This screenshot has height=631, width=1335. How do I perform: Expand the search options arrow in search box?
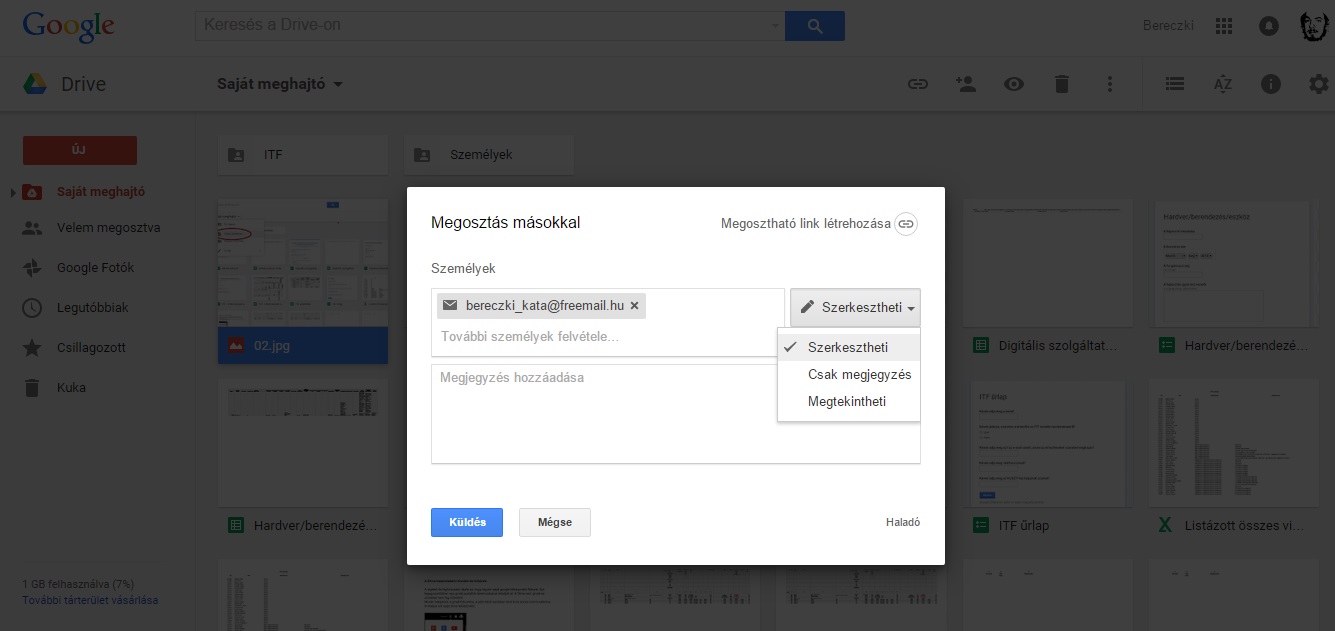click(x=776, y=26)
